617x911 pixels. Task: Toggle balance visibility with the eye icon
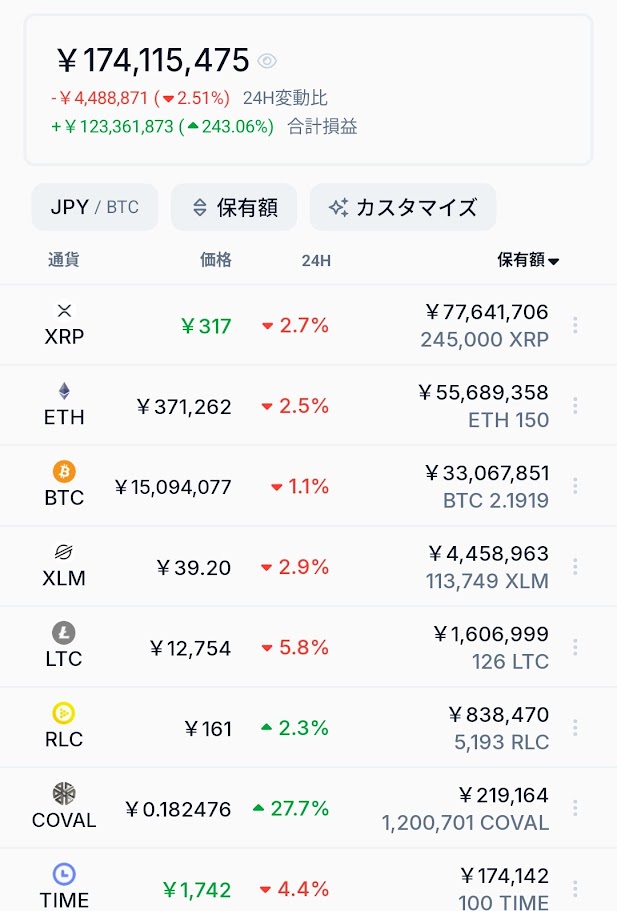[267, 61]
